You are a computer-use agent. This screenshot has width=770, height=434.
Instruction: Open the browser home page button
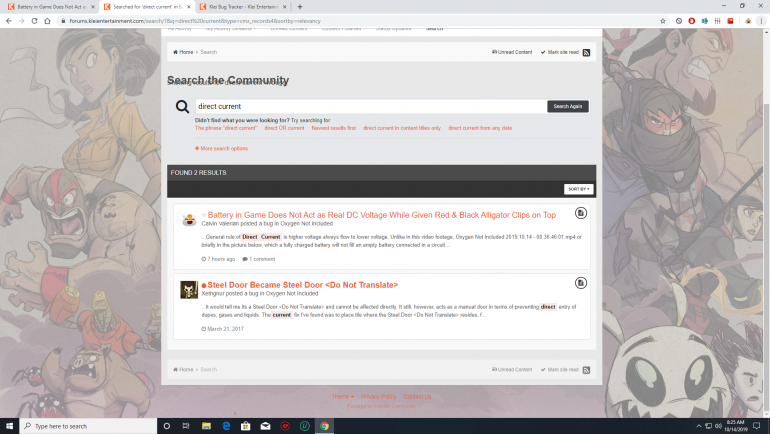tap(47, 21)
